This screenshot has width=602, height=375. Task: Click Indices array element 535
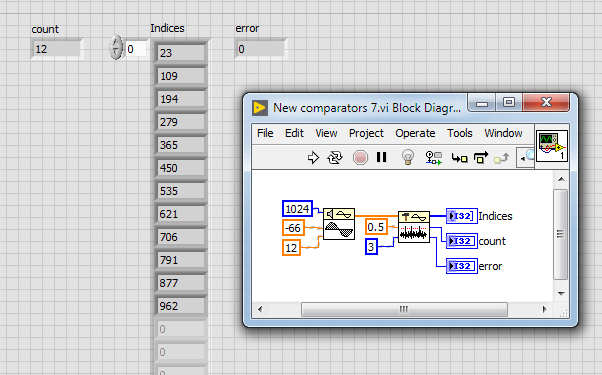pyautogui.click(x=181, y=191)
